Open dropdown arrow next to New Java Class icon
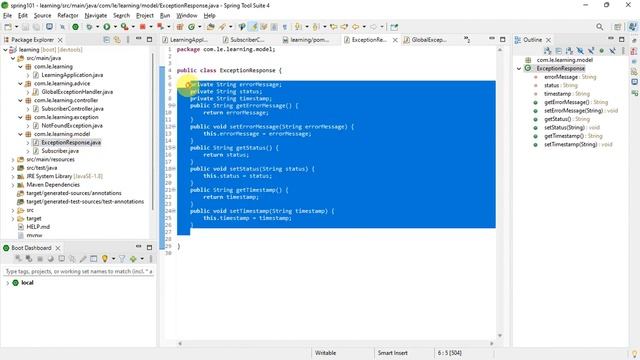The height and width of the screenshot is (360, 640). (200, 27)
